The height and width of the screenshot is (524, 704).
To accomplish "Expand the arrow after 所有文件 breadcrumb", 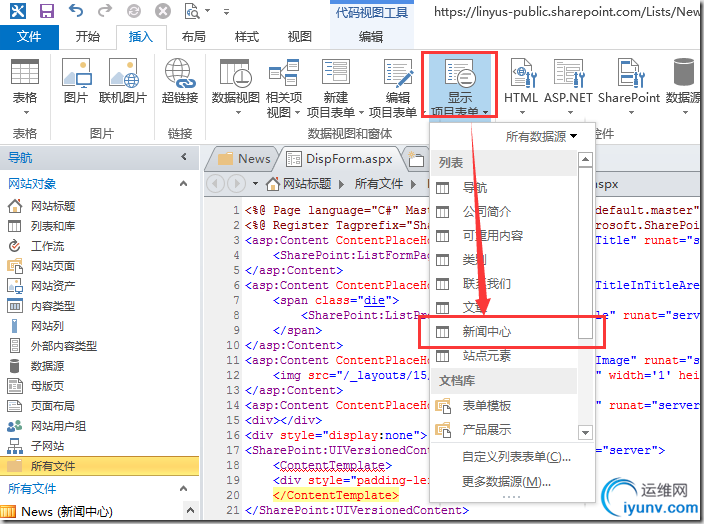I will (413, 184).
